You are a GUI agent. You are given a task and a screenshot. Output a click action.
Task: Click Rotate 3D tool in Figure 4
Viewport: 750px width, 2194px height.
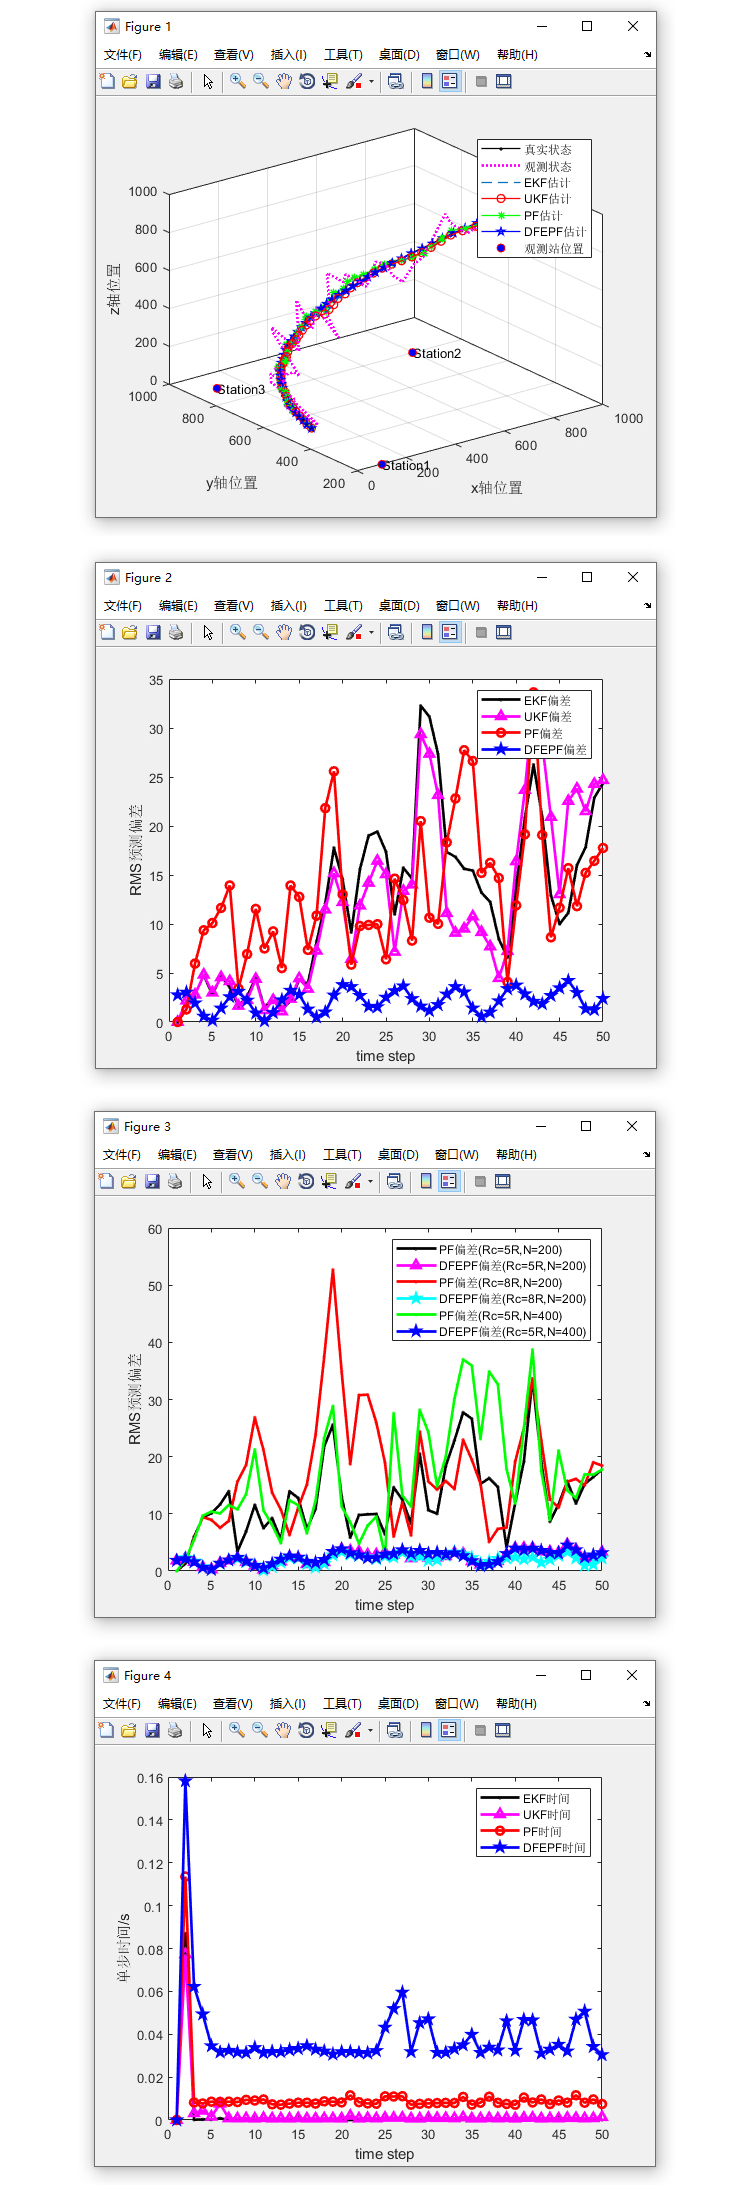pos(306,1730)
